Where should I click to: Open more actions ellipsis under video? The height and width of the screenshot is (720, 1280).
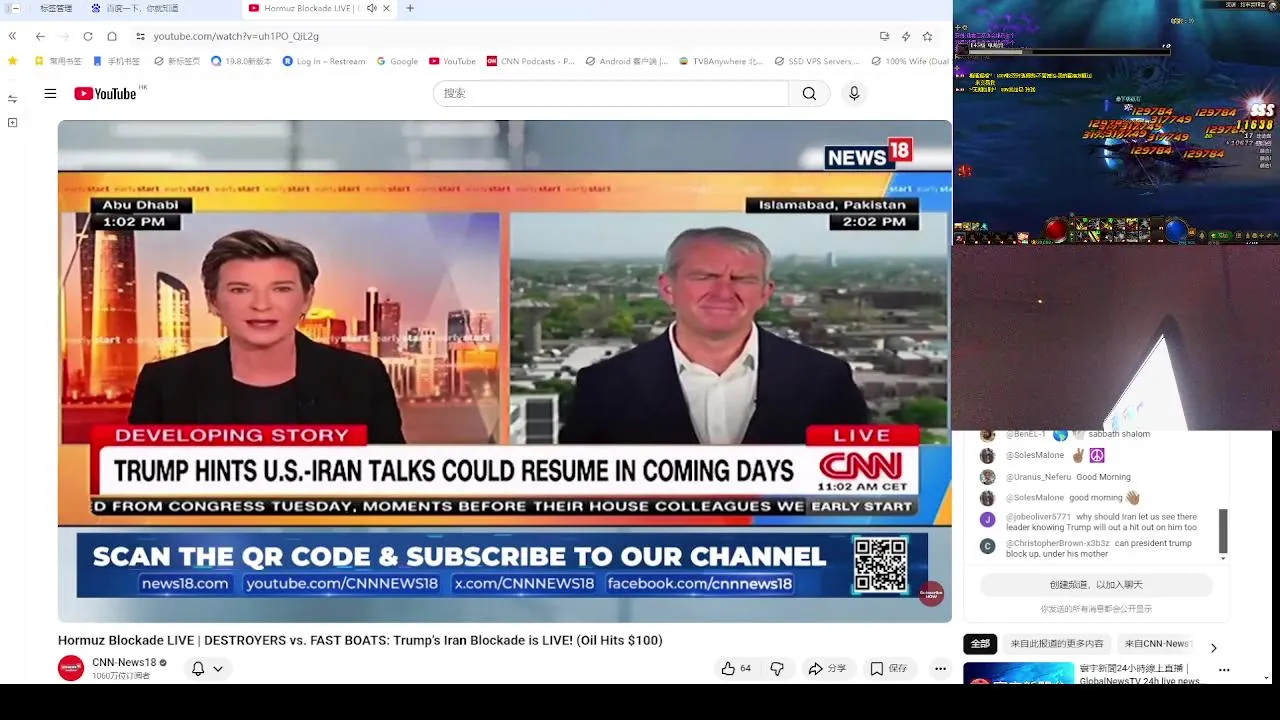coord(940,668)
